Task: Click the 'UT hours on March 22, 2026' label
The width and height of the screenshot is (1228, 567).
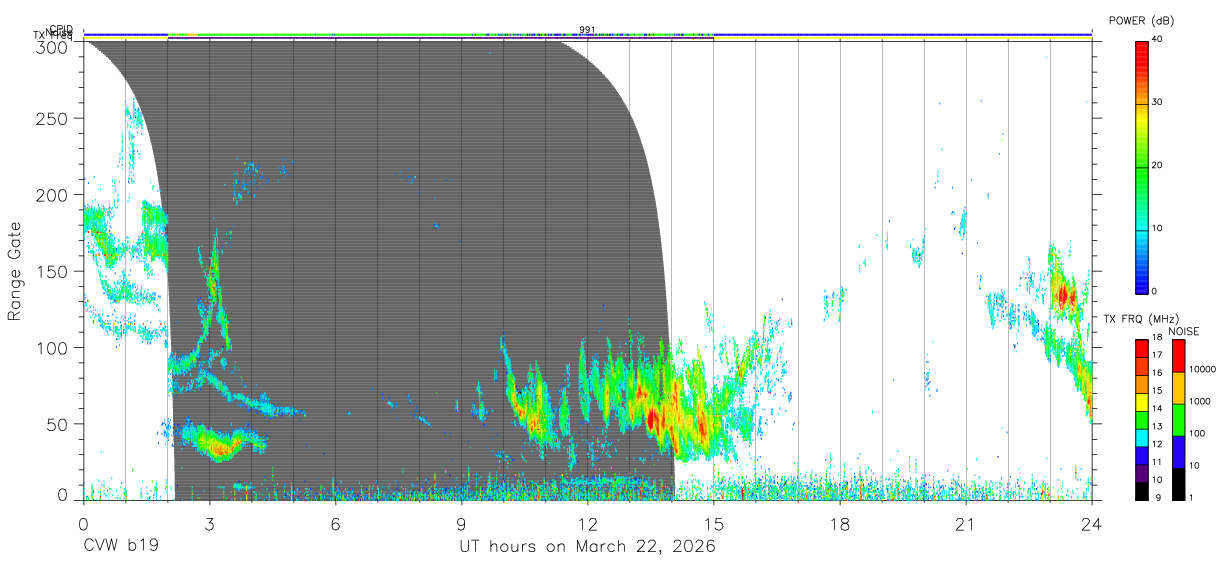Action: point(587,547)
